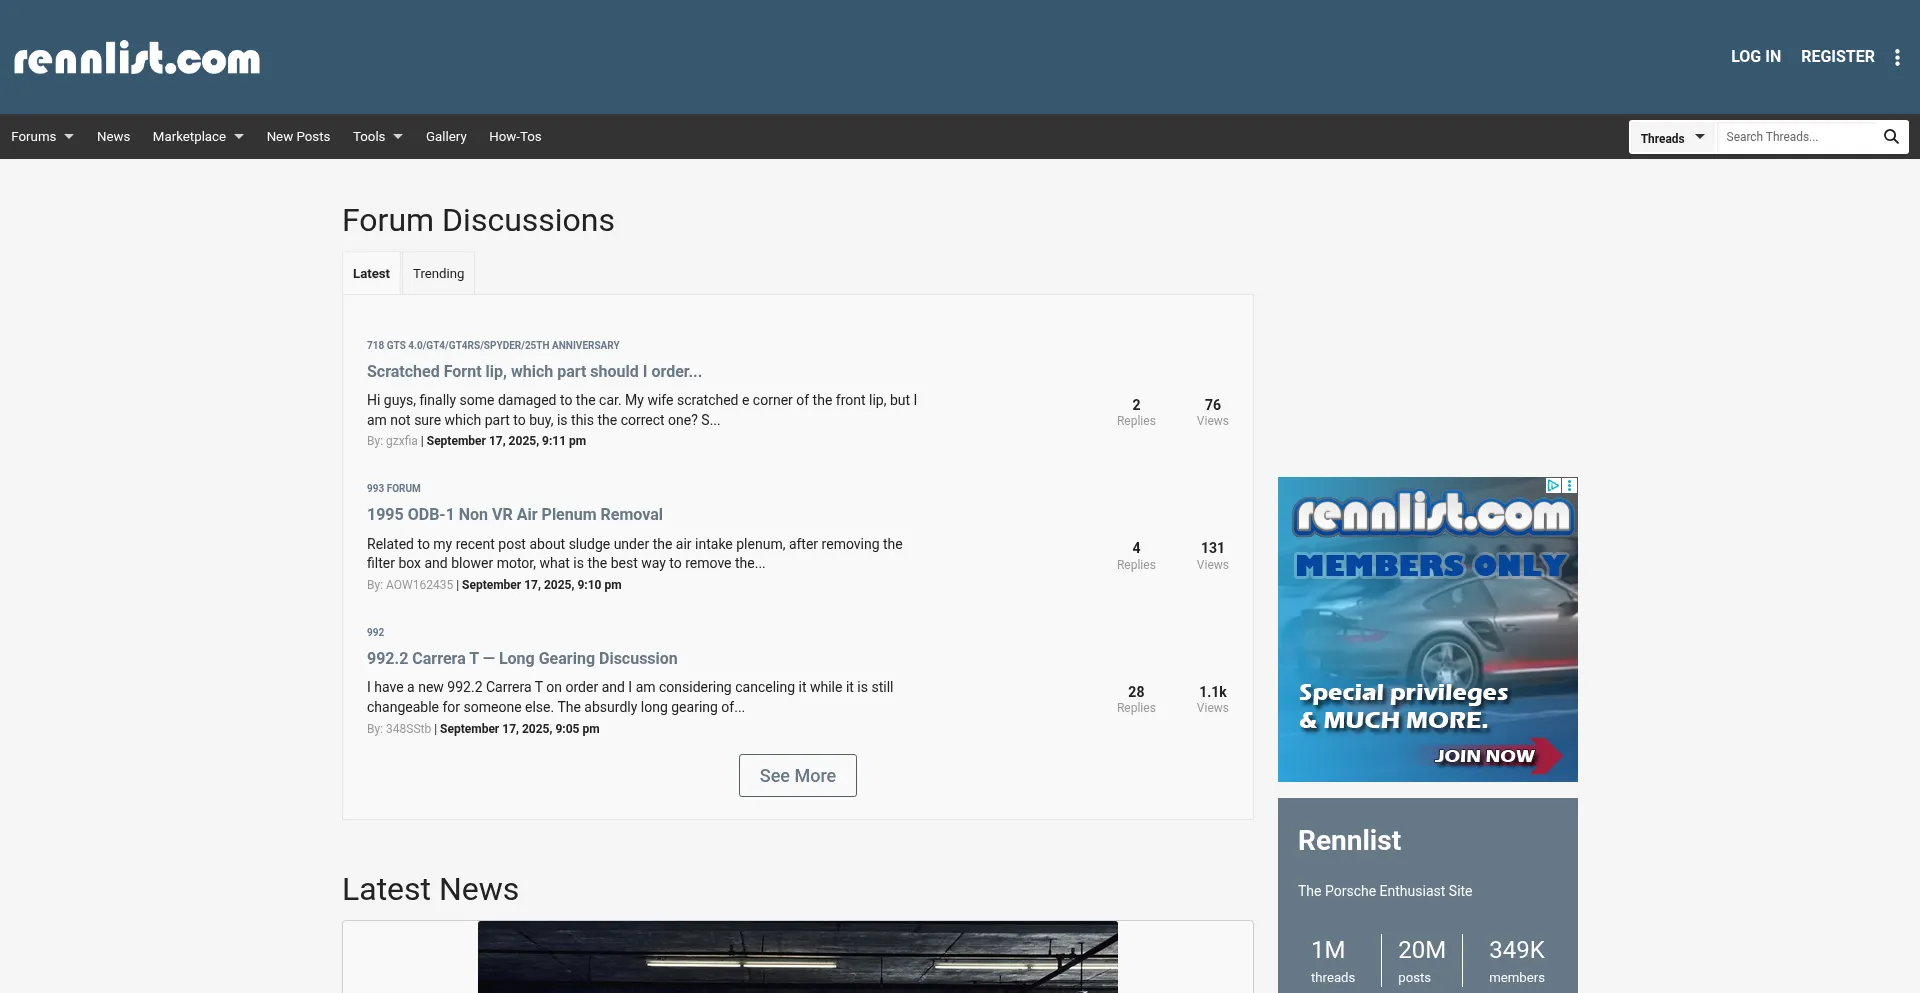
Task: Click the See More button
Action: (798, 776)
